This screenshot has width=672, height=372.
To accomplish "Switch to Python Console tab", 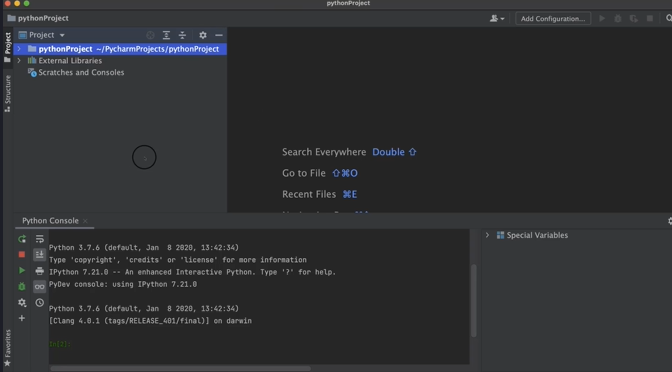I will (50, 221).
